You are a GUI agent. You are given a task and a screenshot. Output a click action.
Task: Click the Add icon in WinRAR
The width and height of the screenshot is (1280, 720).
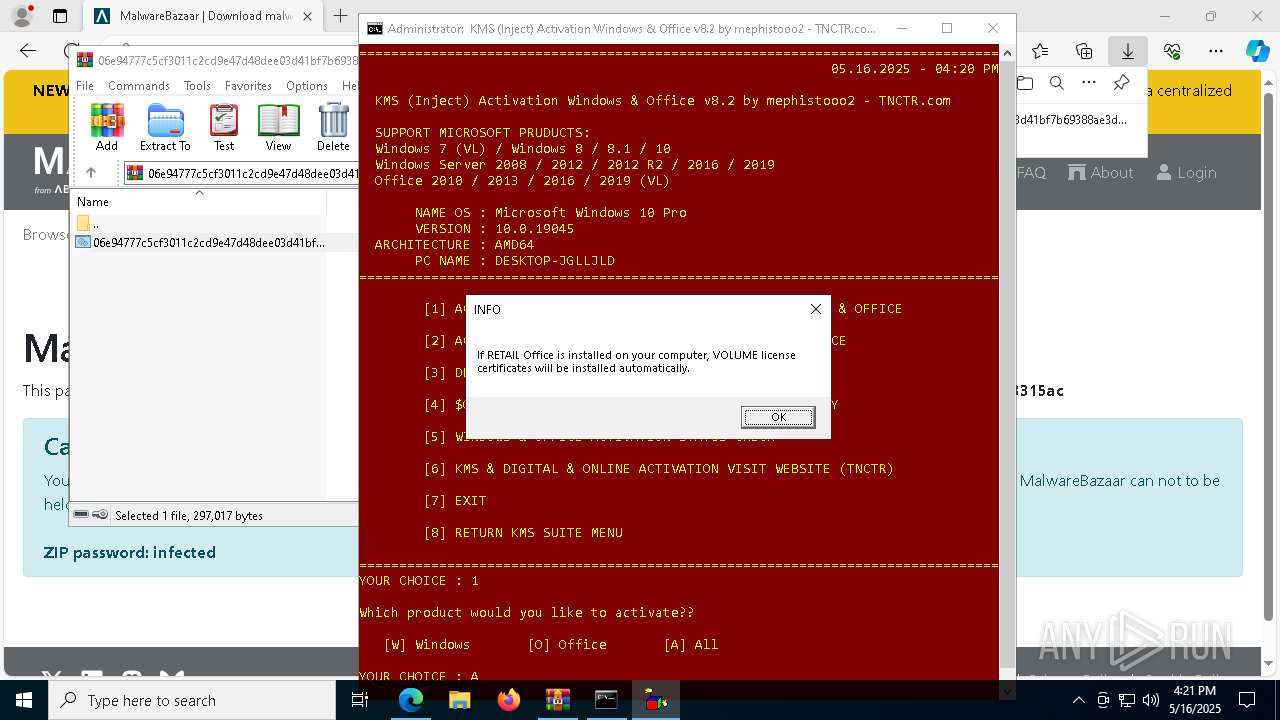pos(107,128)
